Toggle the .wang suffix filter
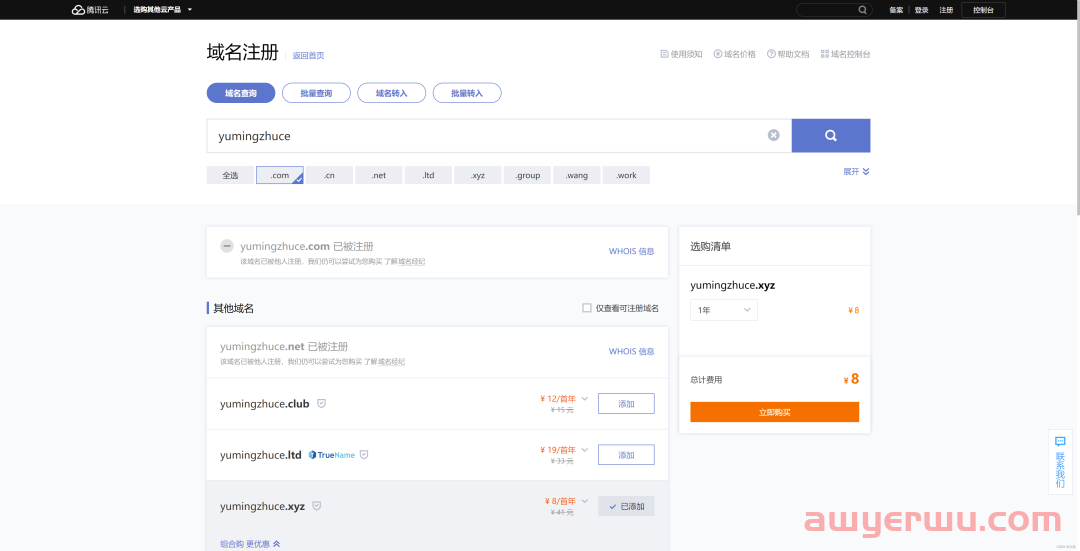 click(577, 175)
